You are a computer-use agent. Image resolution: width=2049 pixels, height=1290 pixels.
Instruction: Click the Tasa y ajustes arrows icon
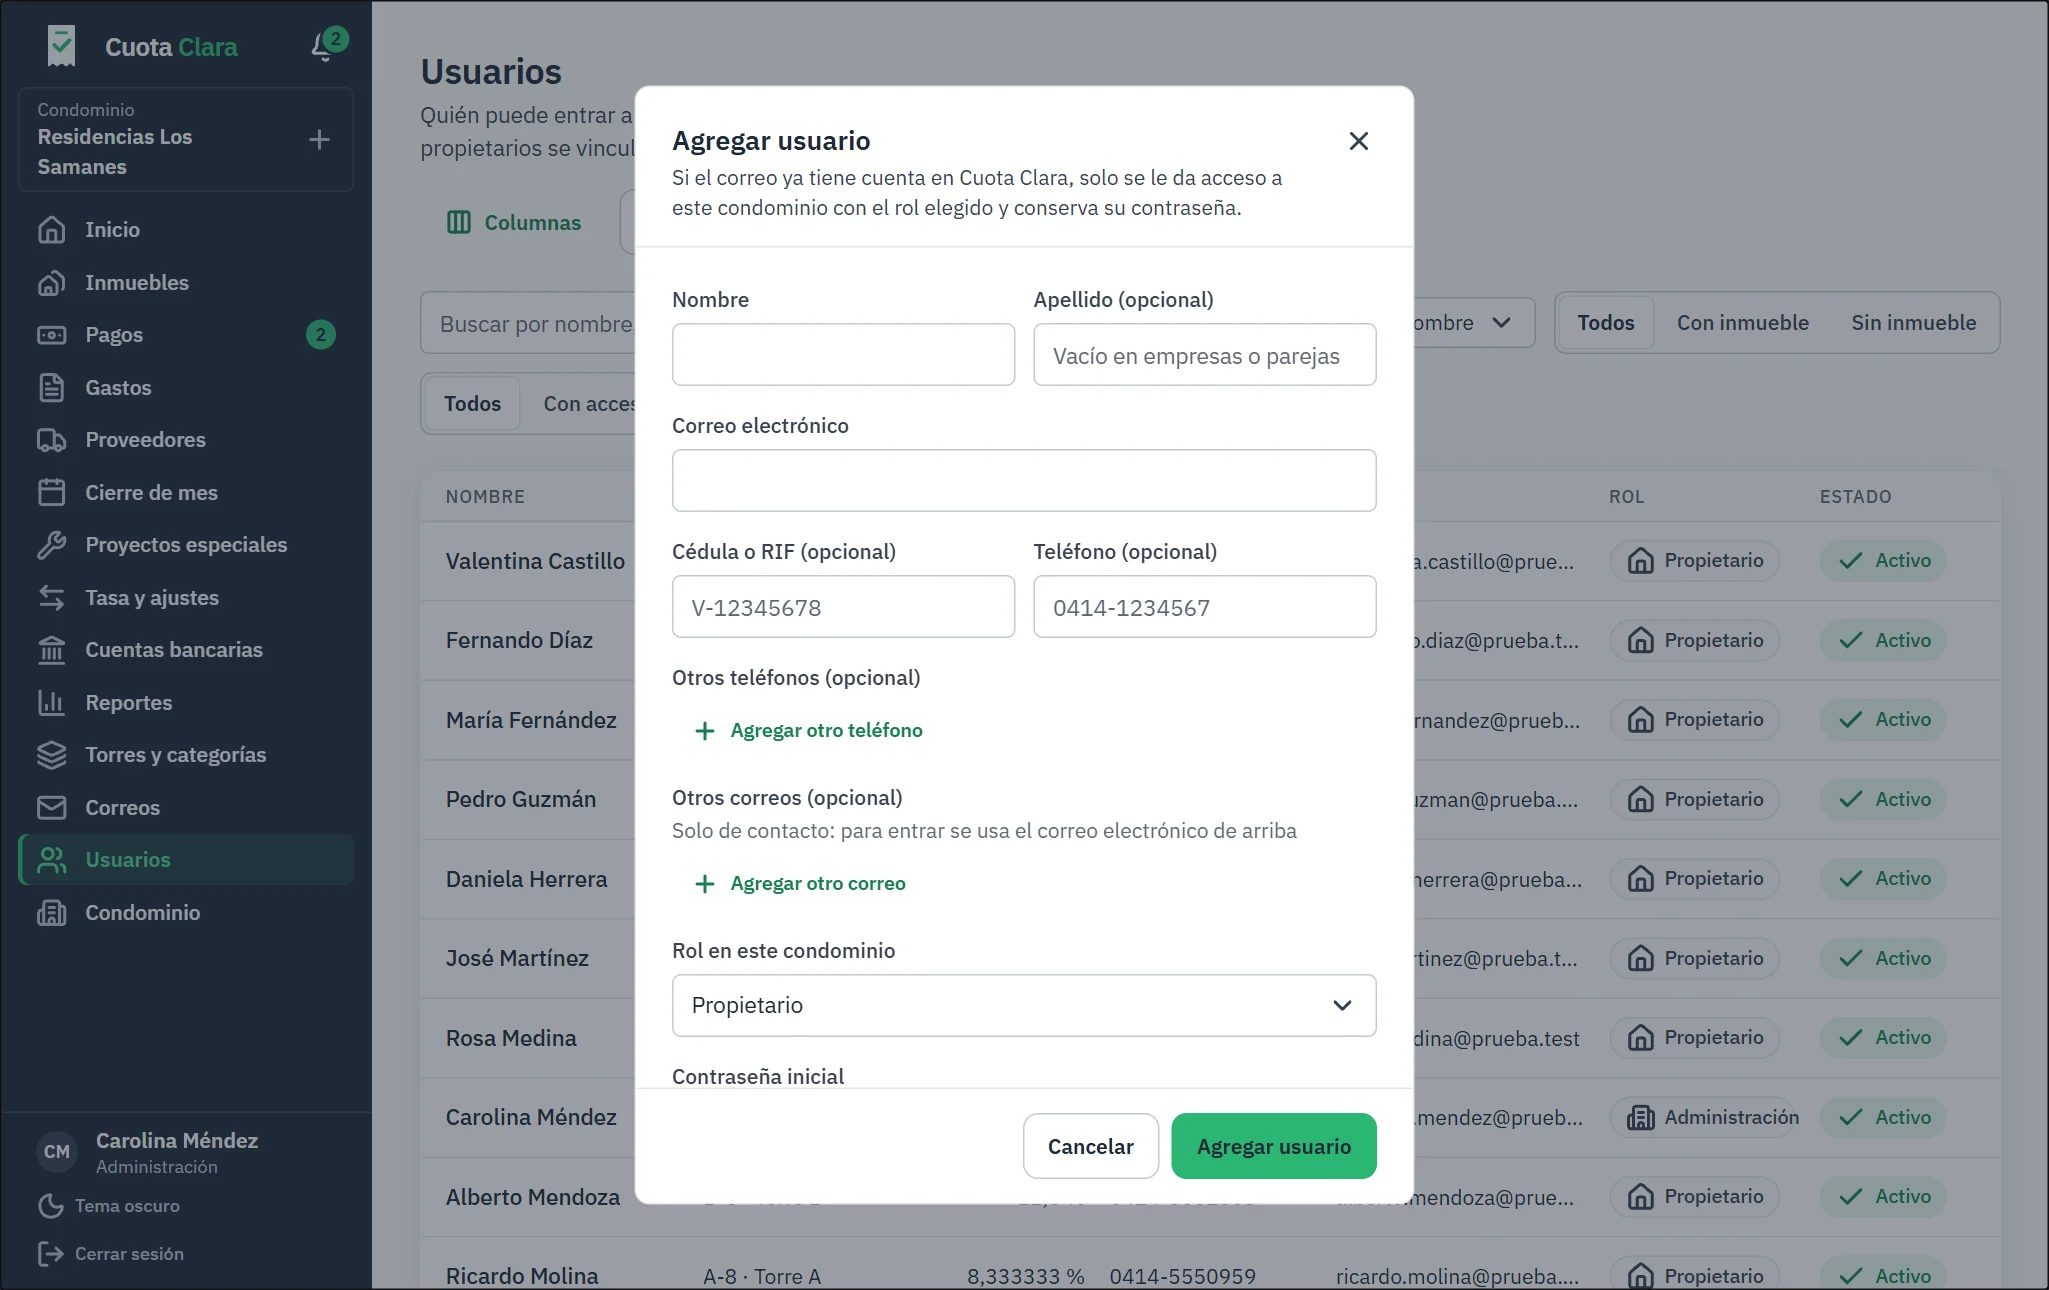51,598
